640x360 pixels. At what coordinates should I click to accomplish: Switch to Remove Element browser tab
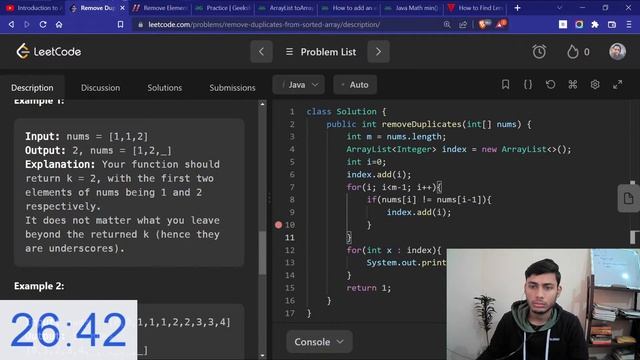coord(160,8)
